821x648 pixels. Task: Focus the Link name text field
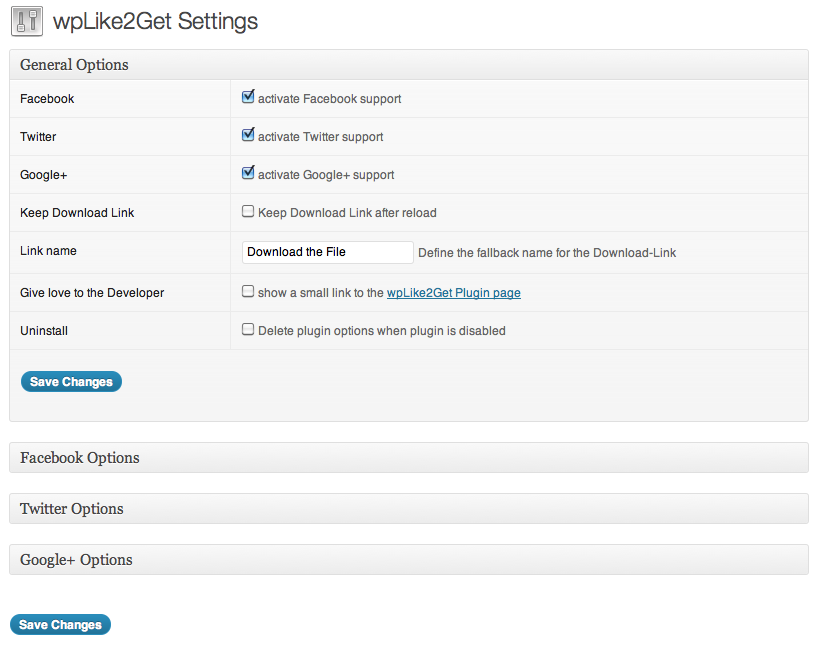[x=328, y=252]
